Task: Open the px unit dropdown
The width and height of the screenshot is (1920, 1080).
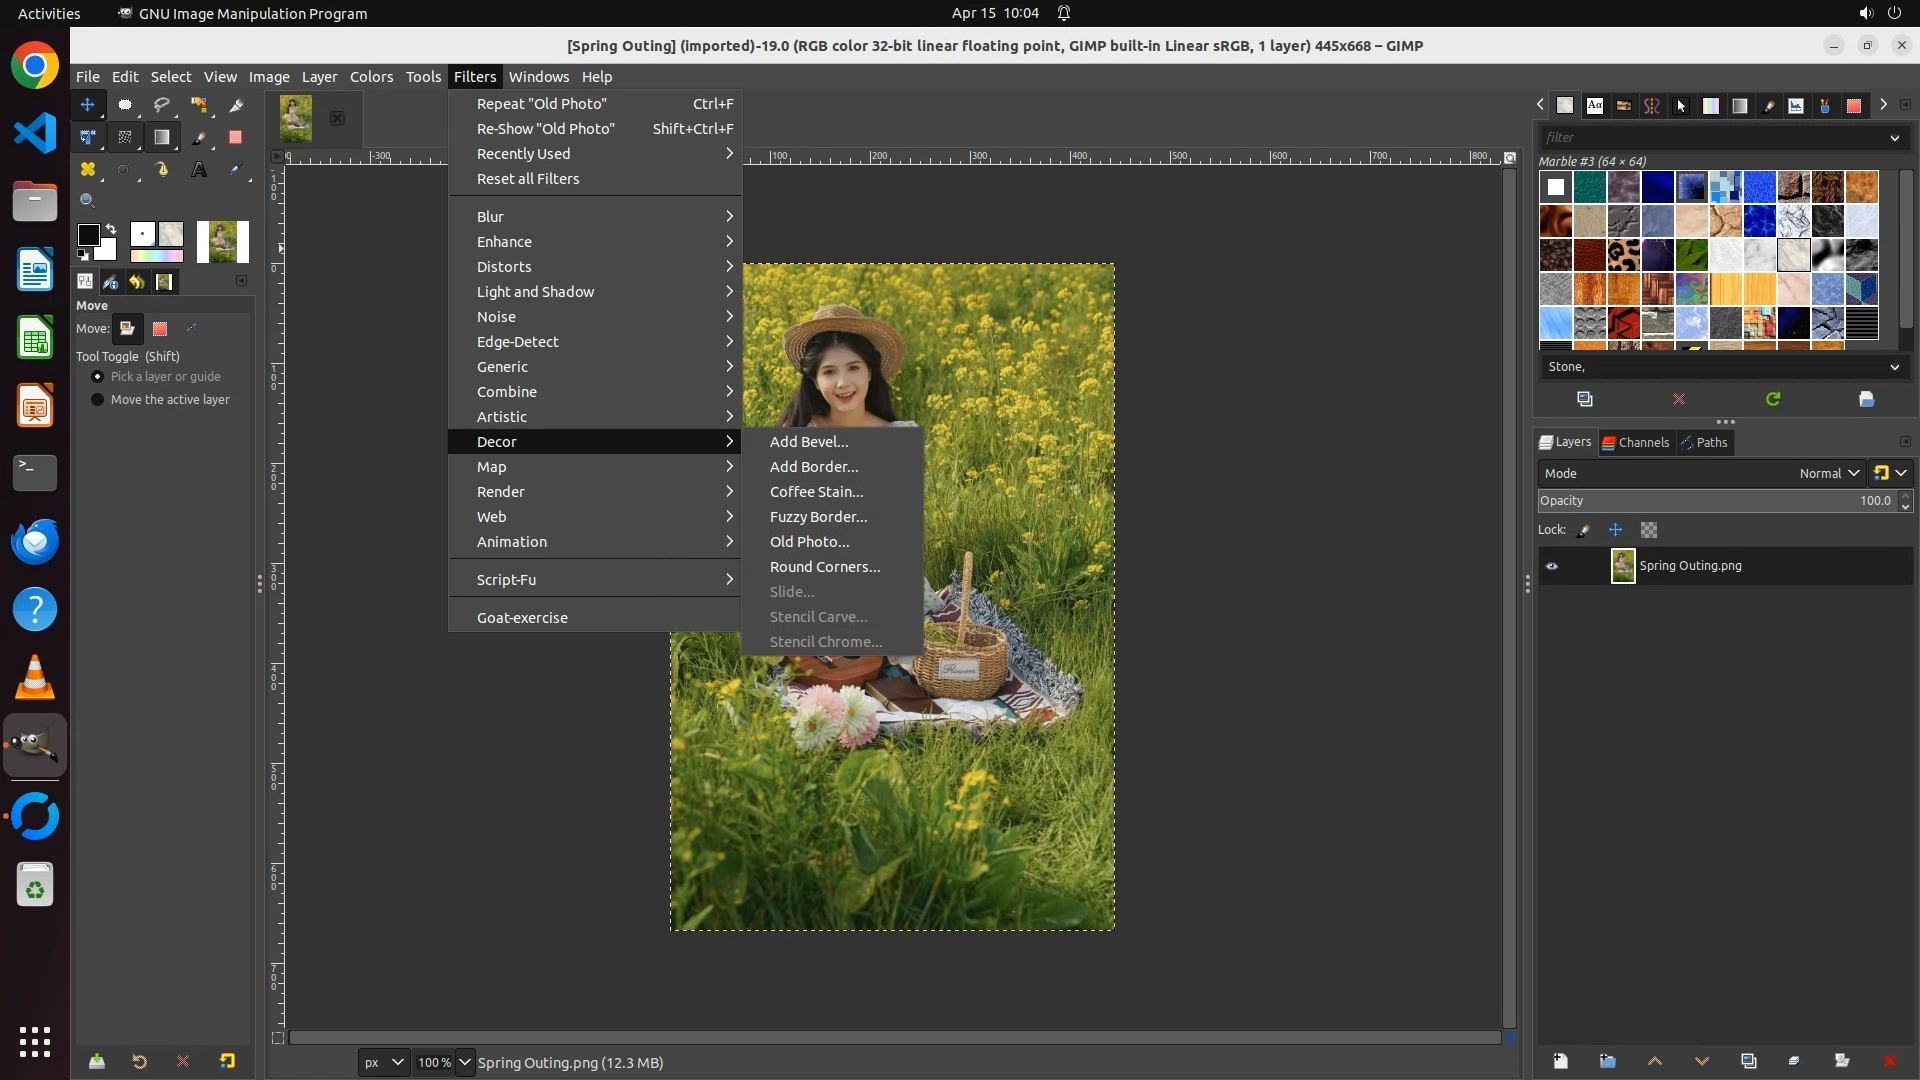Action: (x=383, y=1062)
